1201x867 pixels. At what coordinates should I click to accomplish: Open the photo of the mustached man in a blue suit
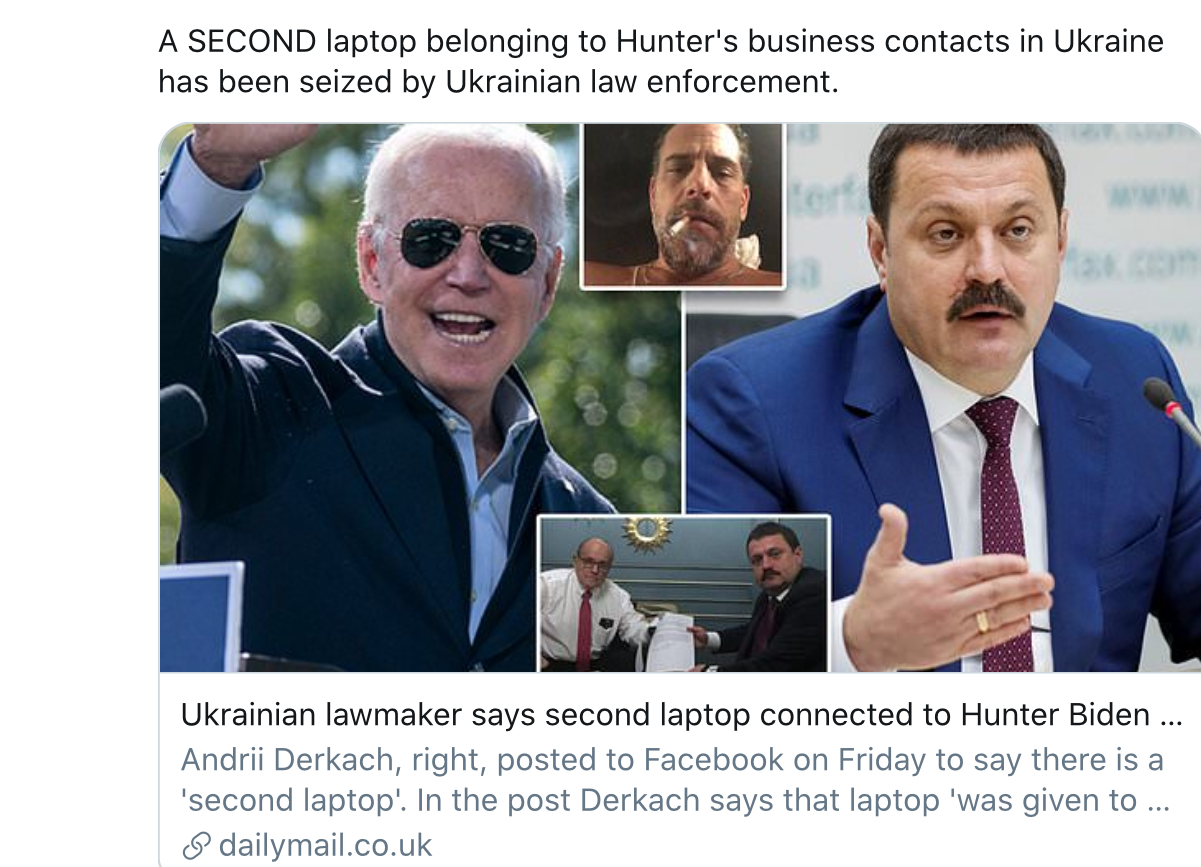coord(943,397)
